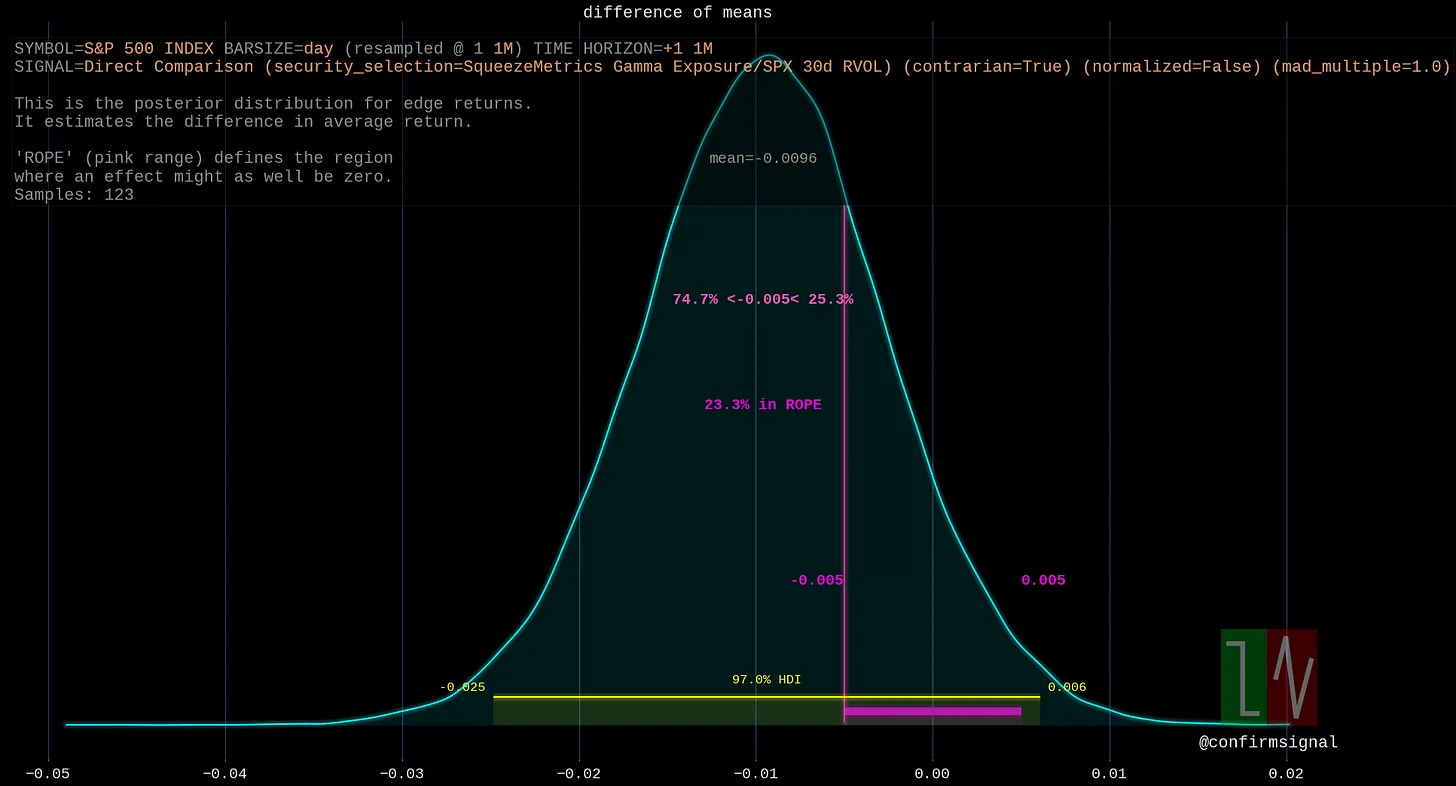
Task: Click the green-red confirmsignal logo
Action: click(x=1269, y=676)
